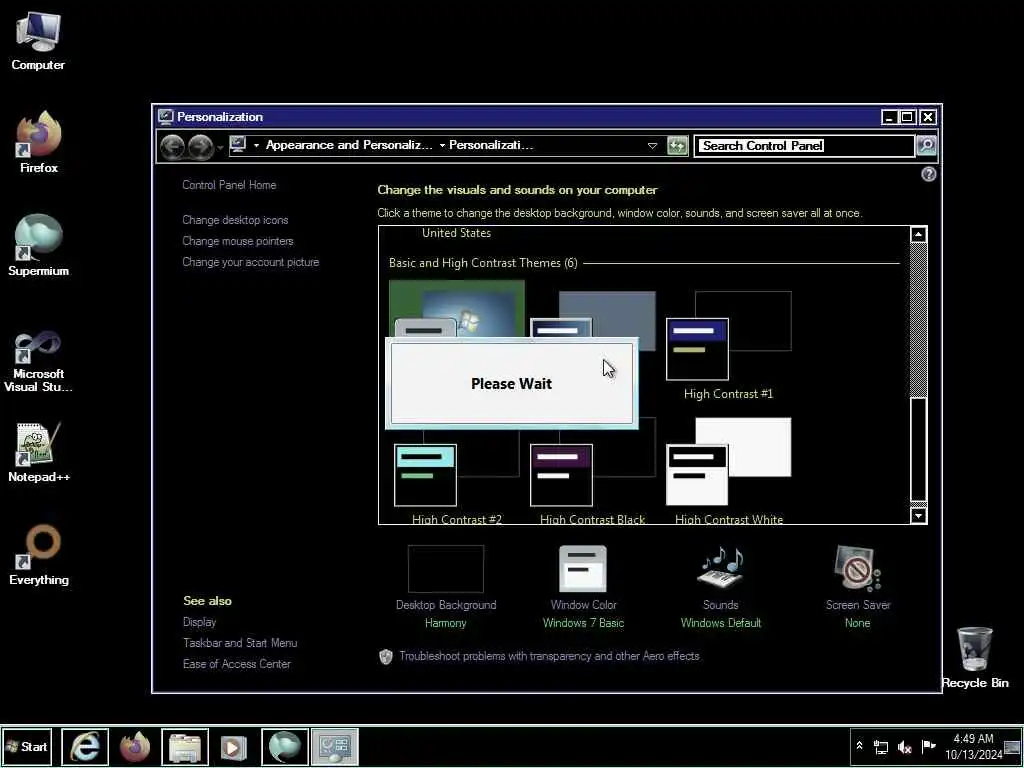The height and width of the screenshot is (768, 1024).
Task: Click the Show desktop button
Action: point(1013,746)
